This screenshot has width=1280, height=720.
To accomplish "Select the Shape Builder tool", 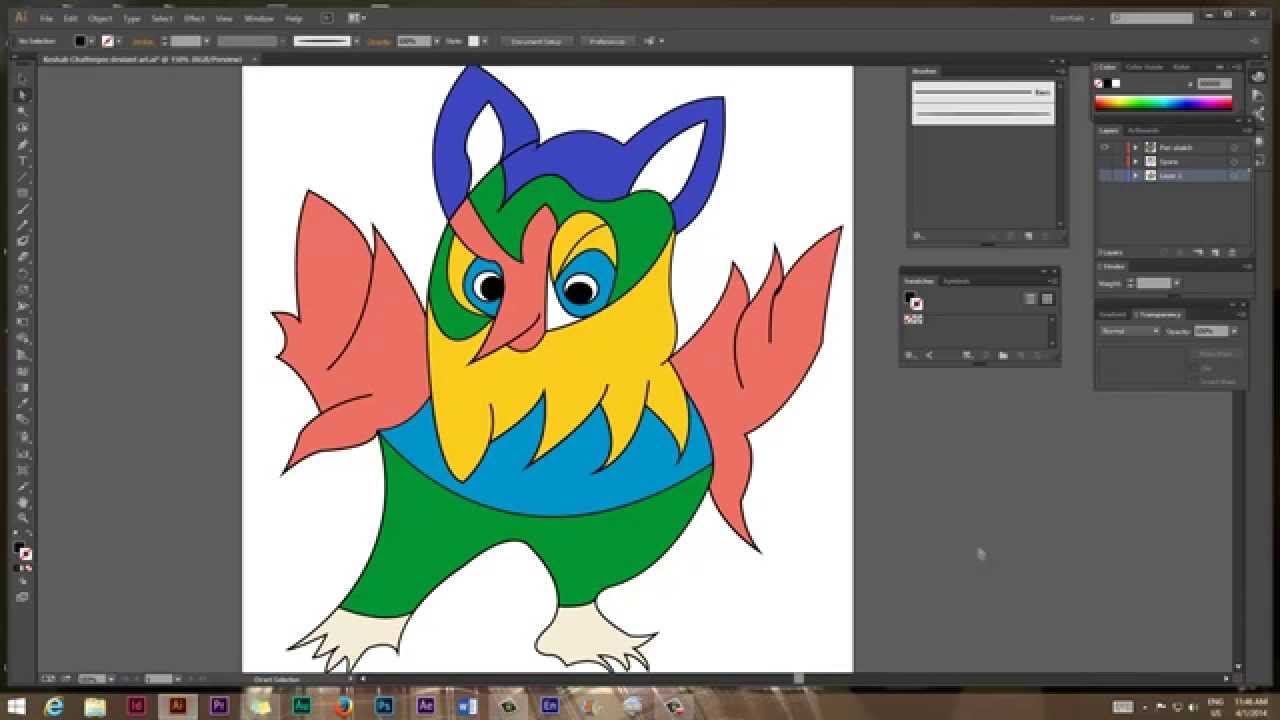I will [x=23, y=338].
